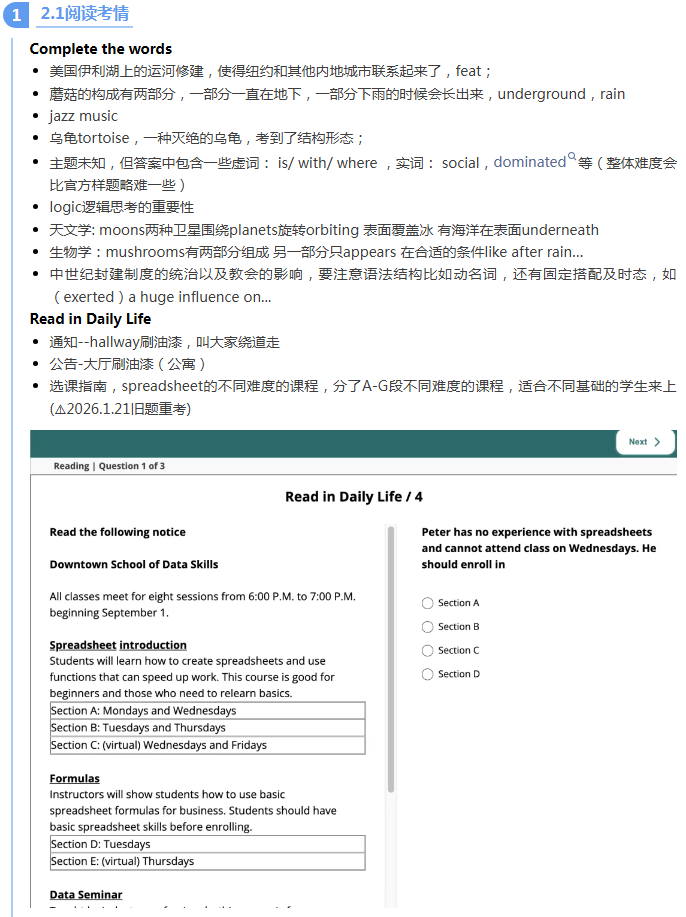
Task: Mark Section D as the answer
Action: pyautogui.click(x=428, y=674)
